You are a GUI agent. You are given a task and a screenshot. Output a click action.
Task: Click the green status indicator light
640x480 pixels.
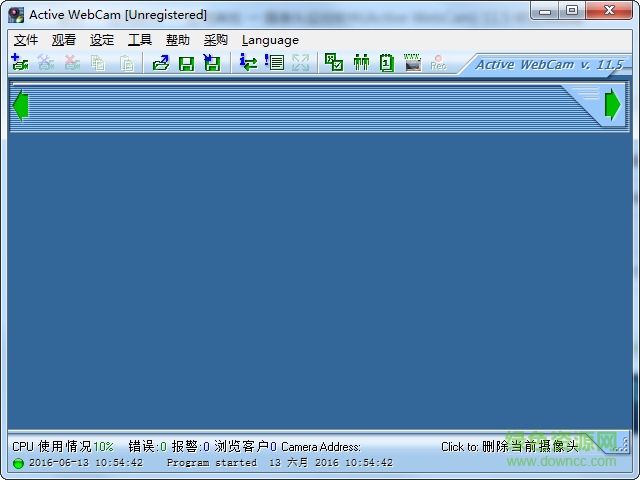coord(18,463)
